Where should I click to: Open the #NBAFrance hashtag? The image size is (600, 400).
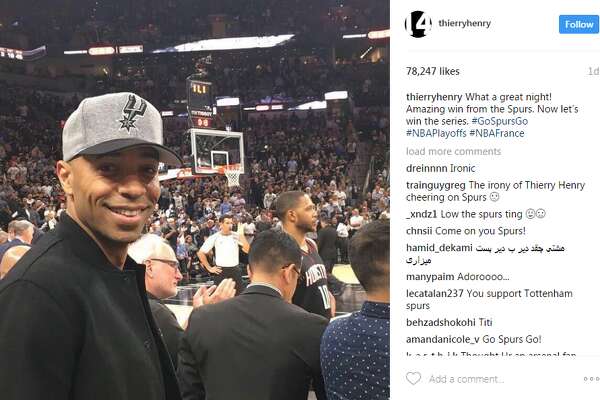click(x=497, y=133)
